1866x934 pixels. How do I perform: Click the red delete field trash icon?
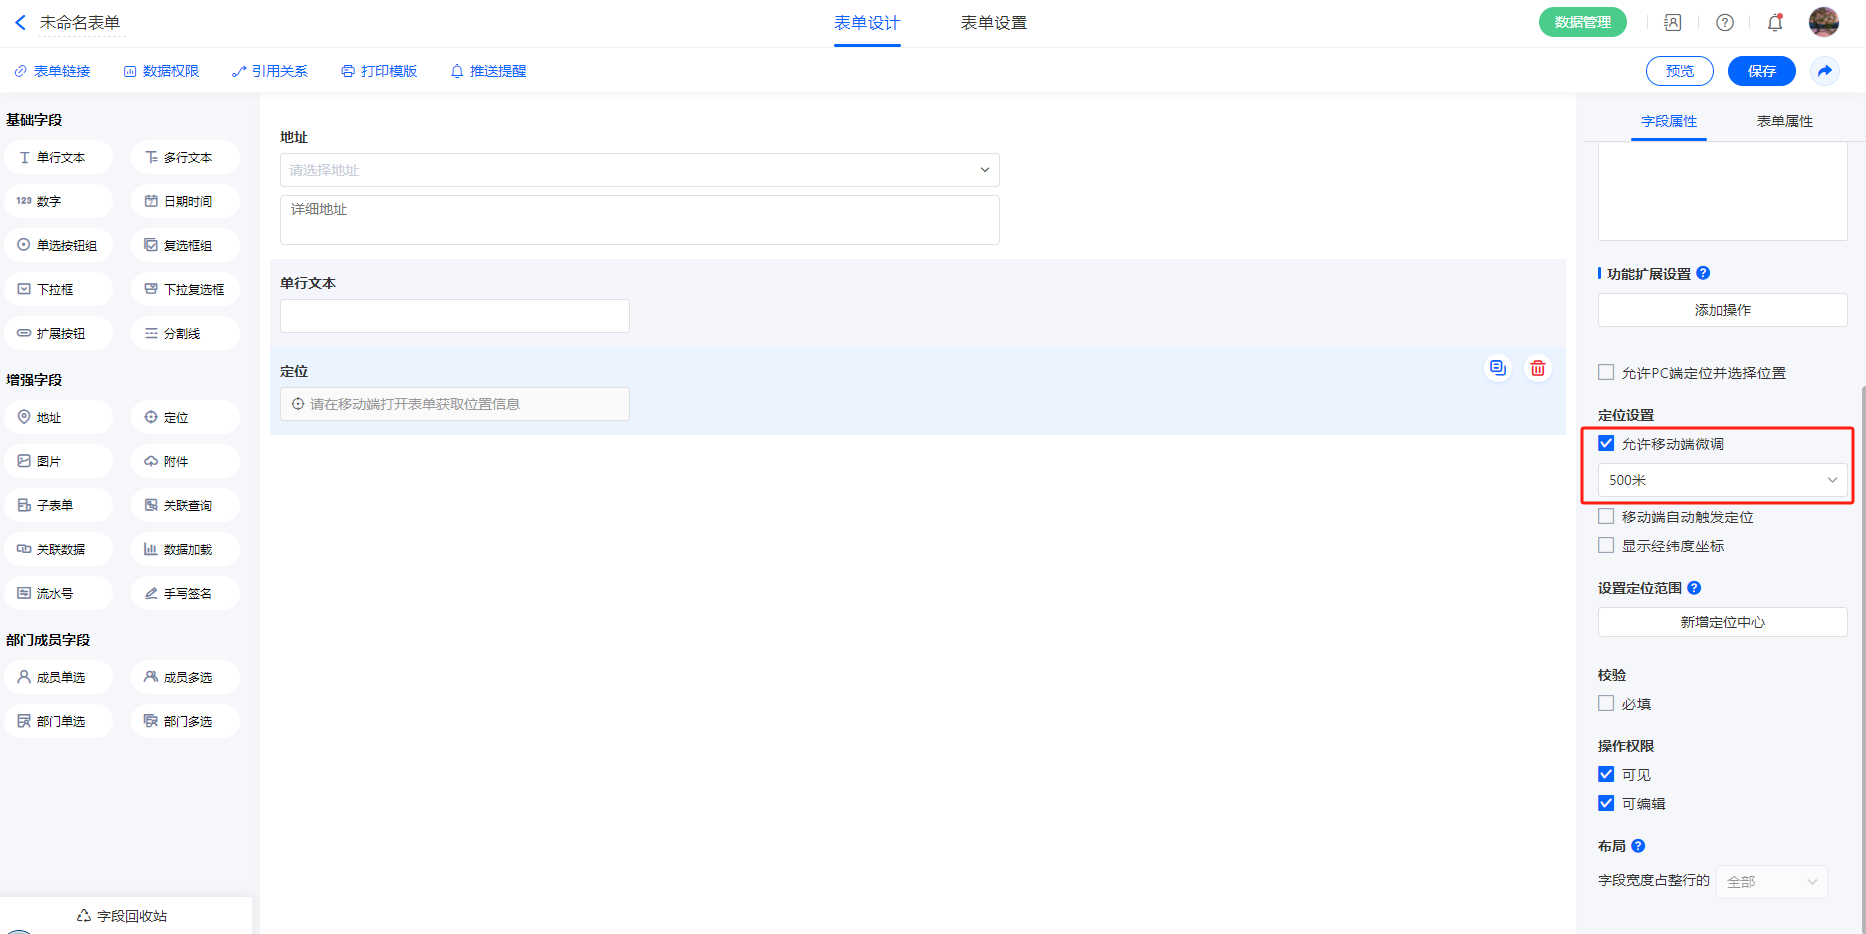click(1537, 368)
